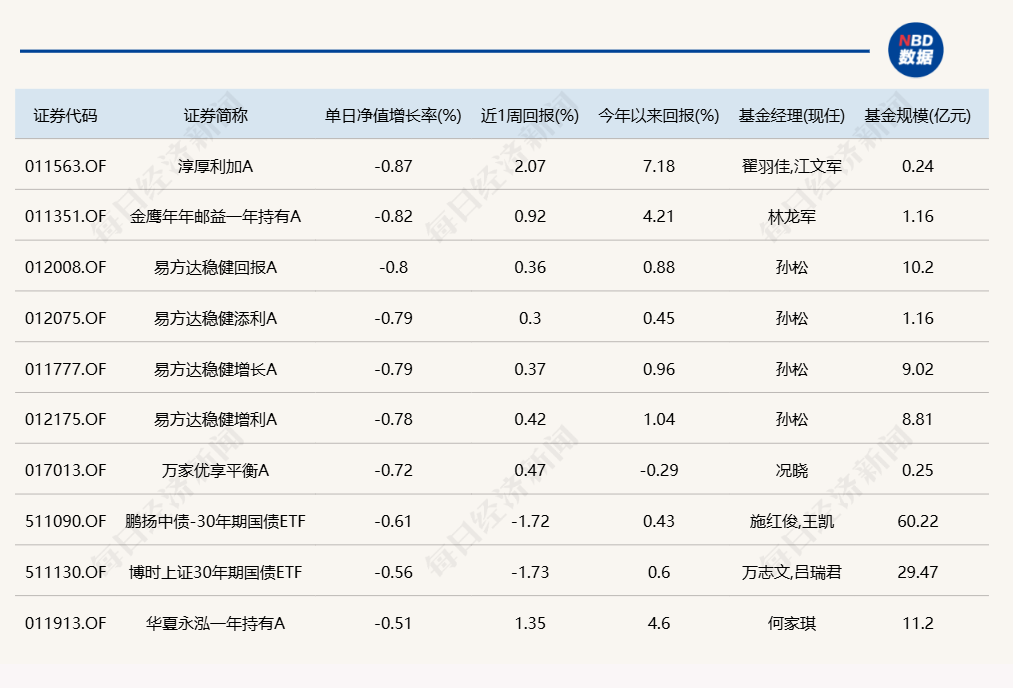Image resolution: width=1013 pixels, height=688 pixels.
Task: Click the 单日净值增长率(%) column header
Action: 393,115
